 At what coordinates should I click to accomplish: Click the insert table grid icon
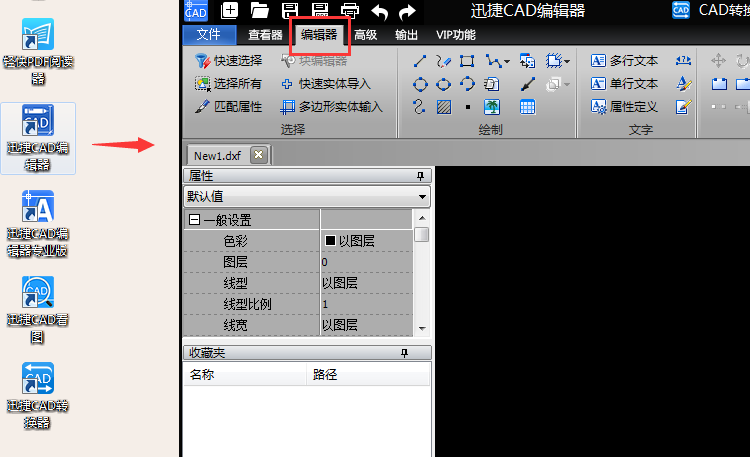tap(528, 107)
